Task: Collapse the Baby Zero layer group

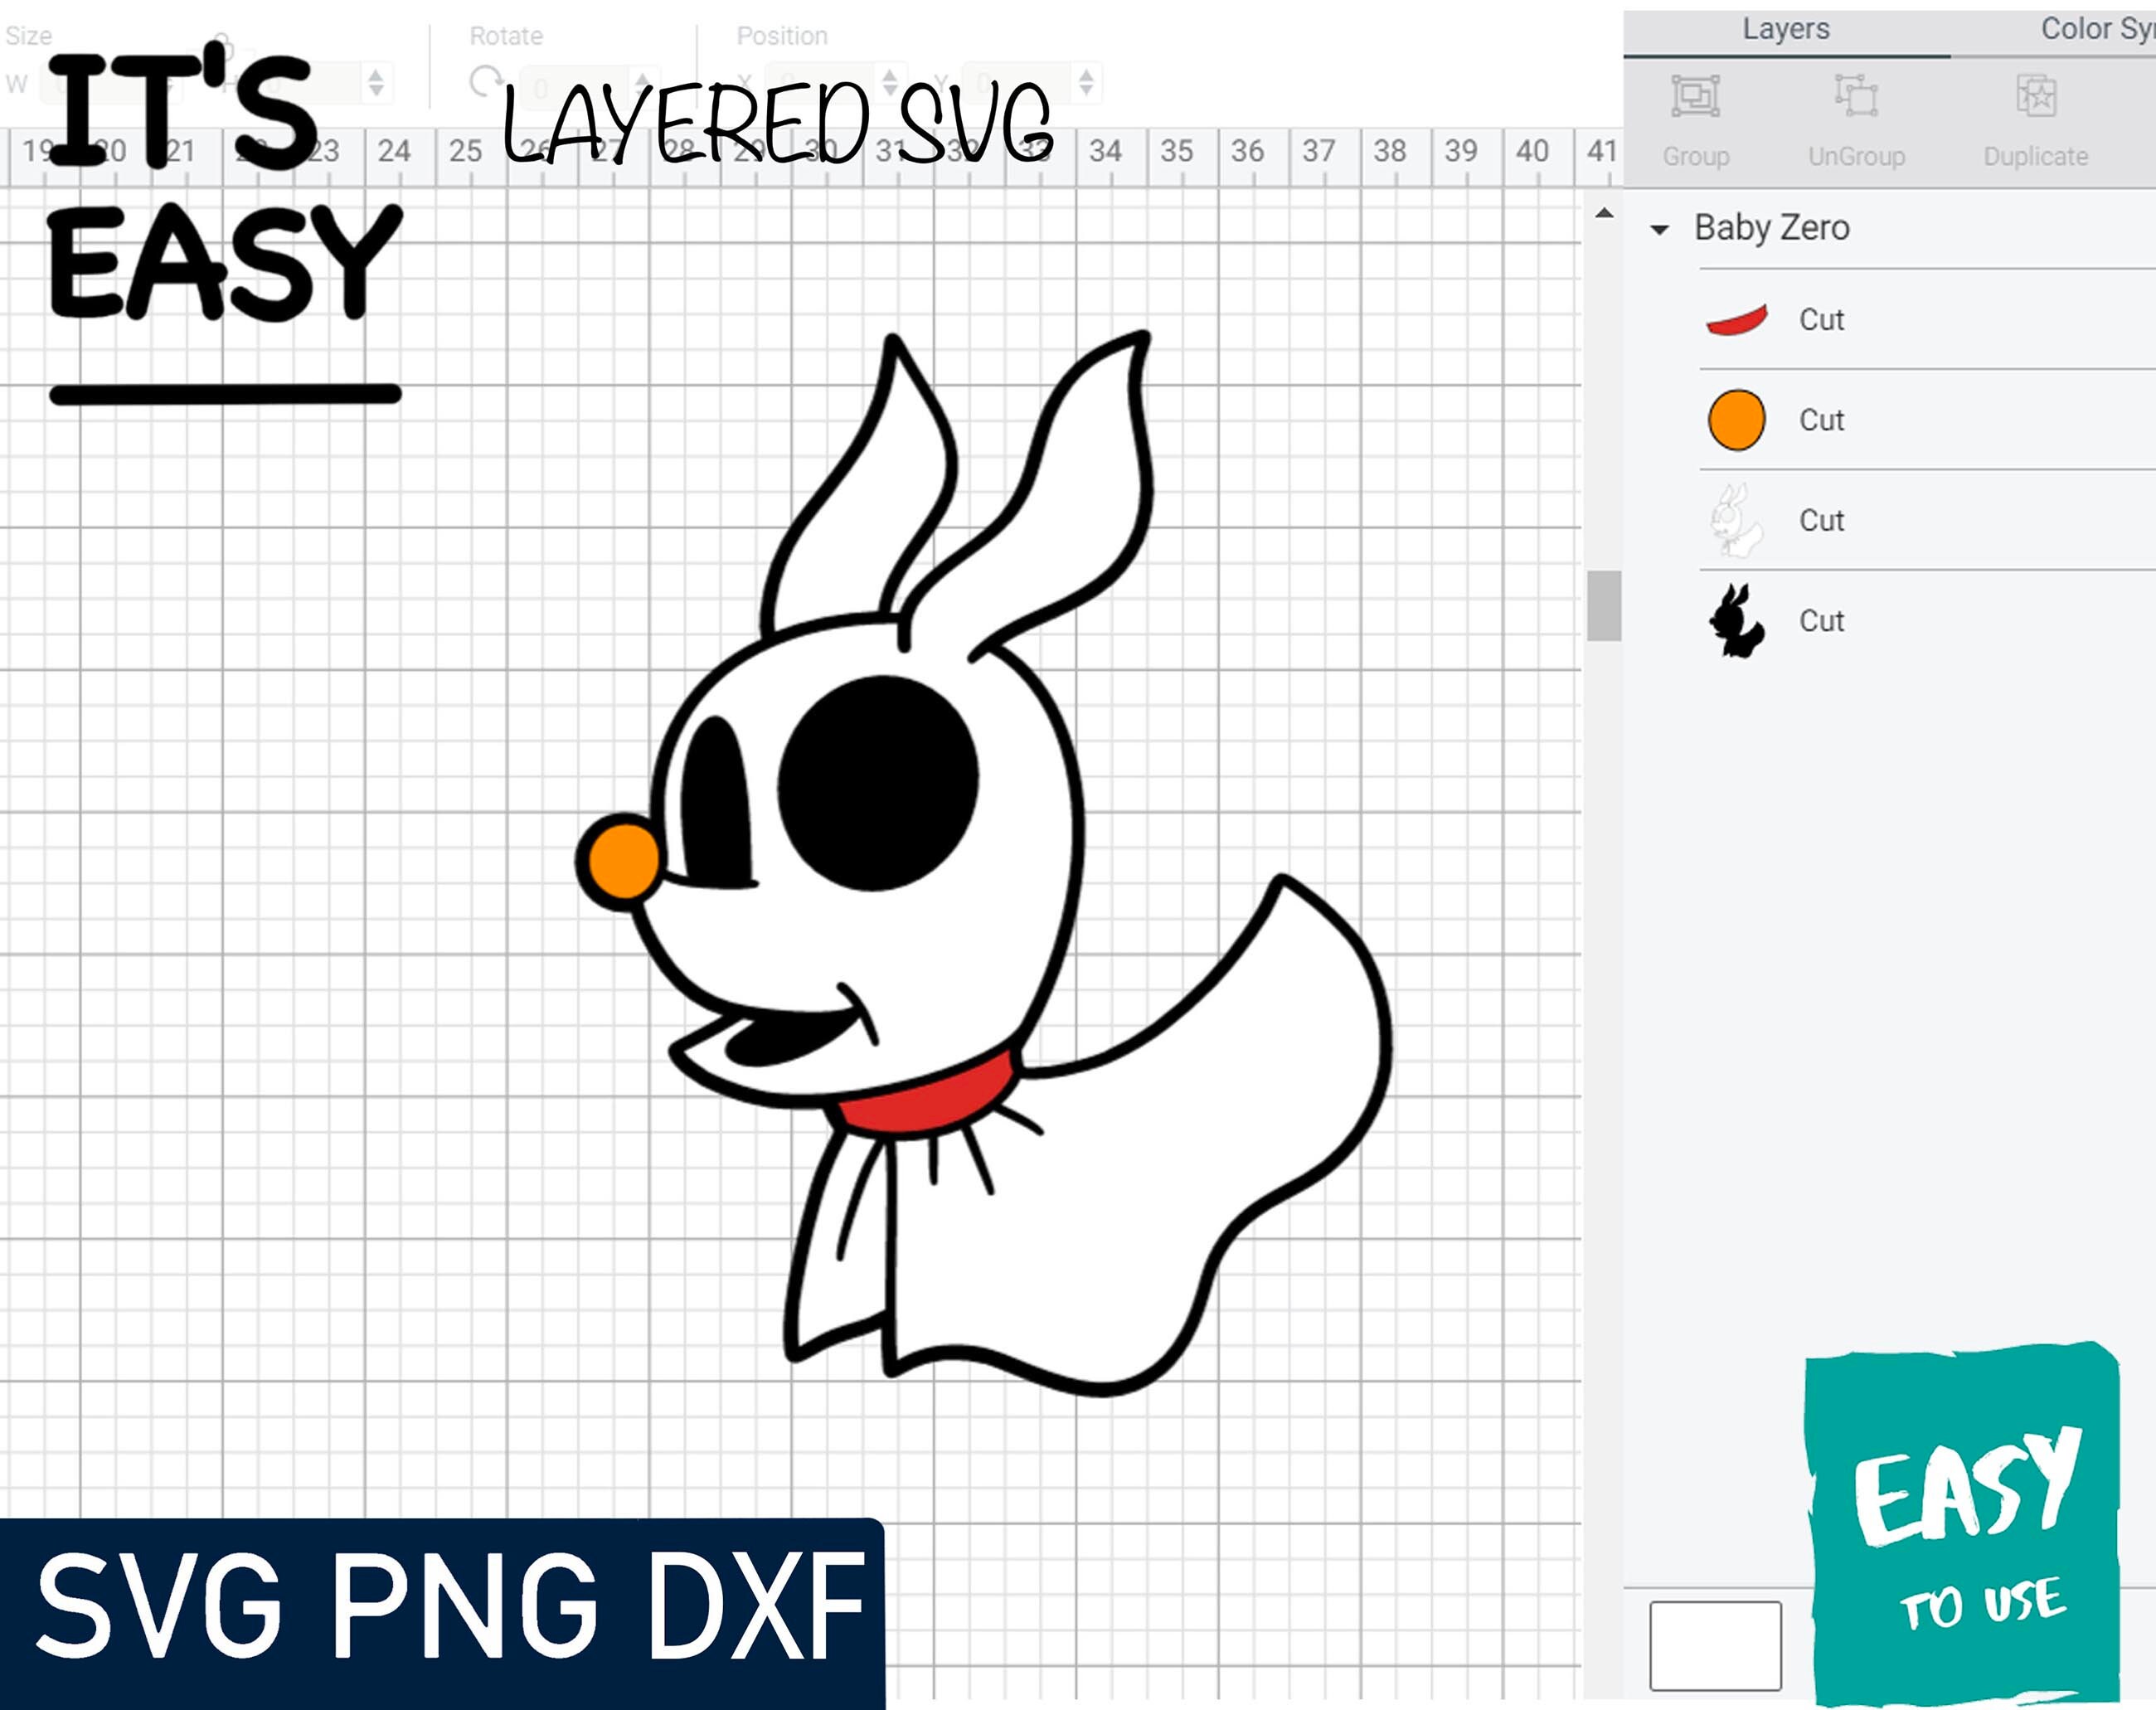Action: tap(1659, 228)
